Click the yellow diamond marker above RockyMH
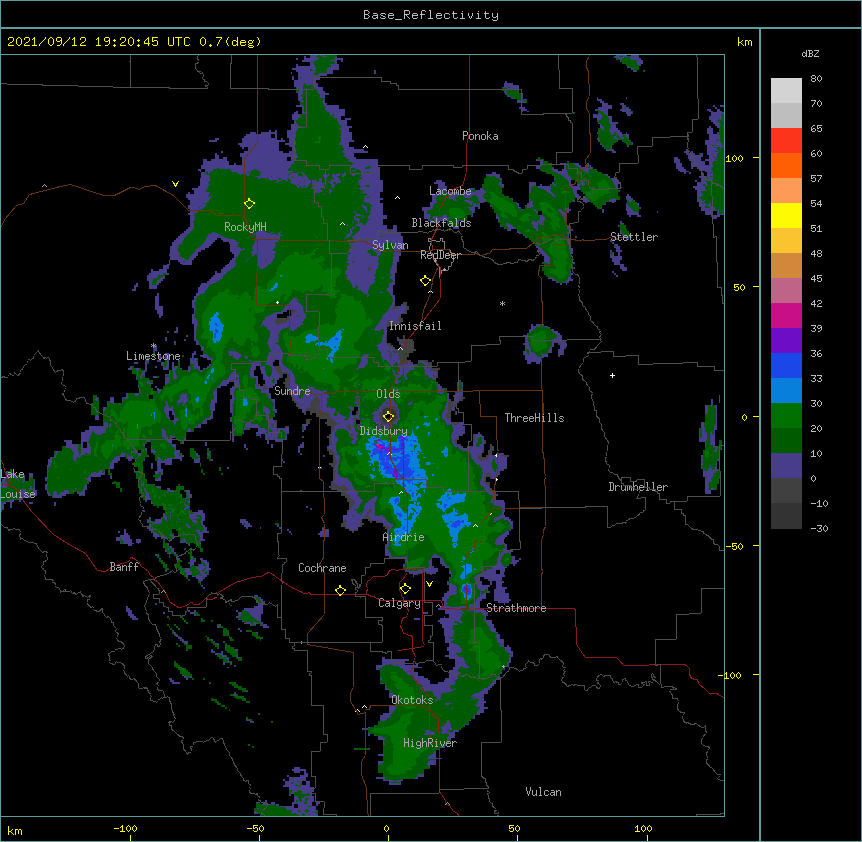The width and height of the screenshot is (862, 842). 250,204
